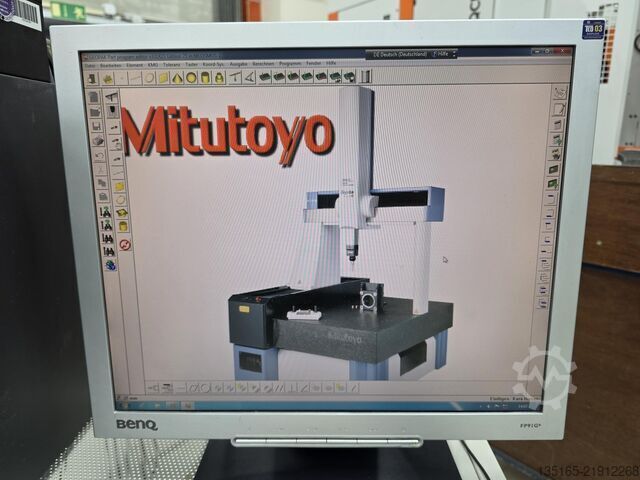This screenshot has height=480, width=640.
Task: Select the Angle measurement tool
Action: 249,77
